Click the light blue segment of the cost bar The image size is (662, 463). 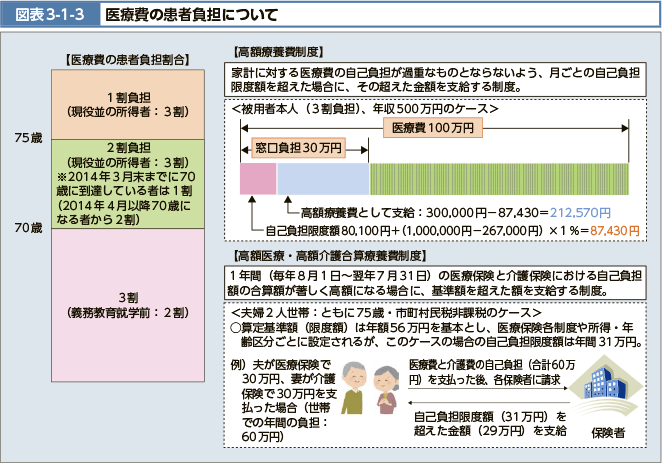[x=322, y=178]
